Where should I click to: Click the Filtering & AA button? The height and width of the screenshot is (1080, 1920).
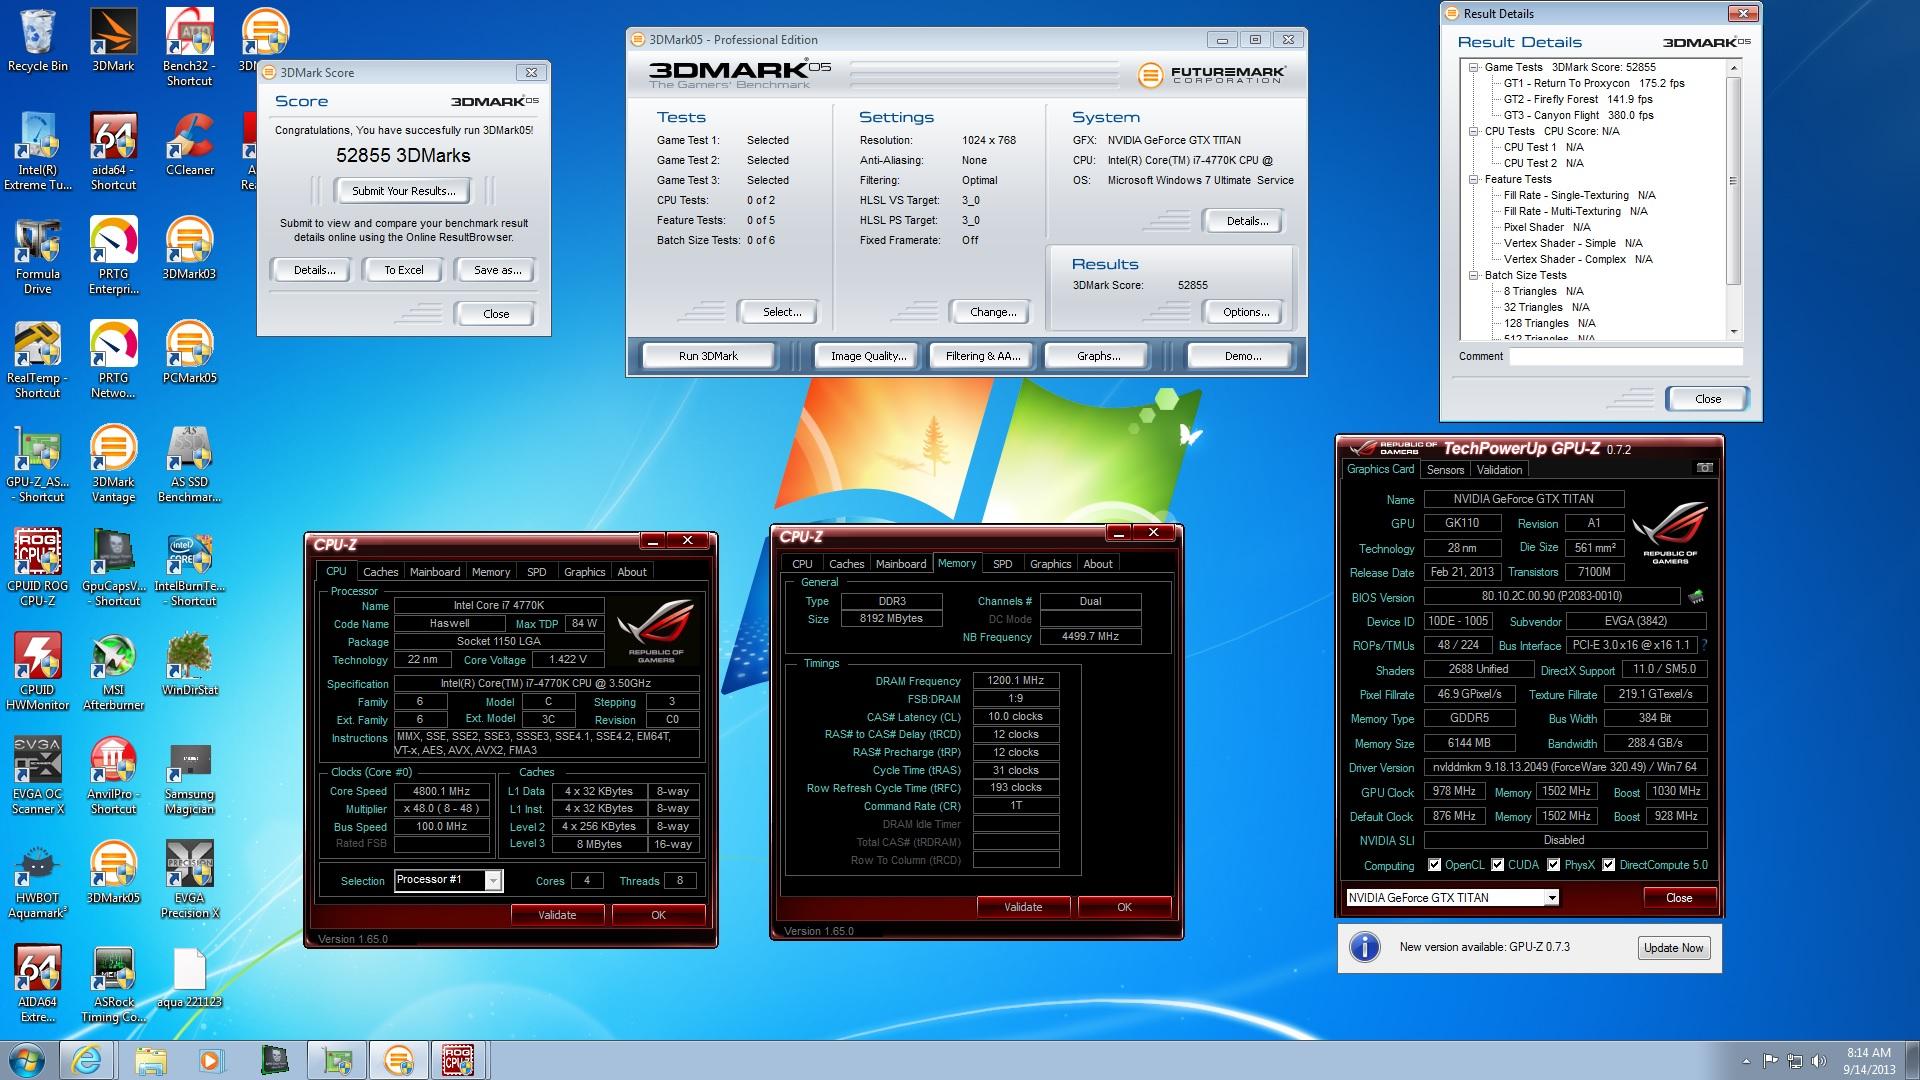(x=983, y=356)
